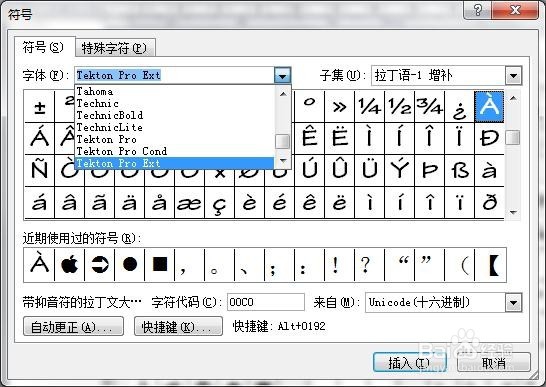Select the Ê character in grid
Viewport: 546px width, 387px height.
coord(310,139)
